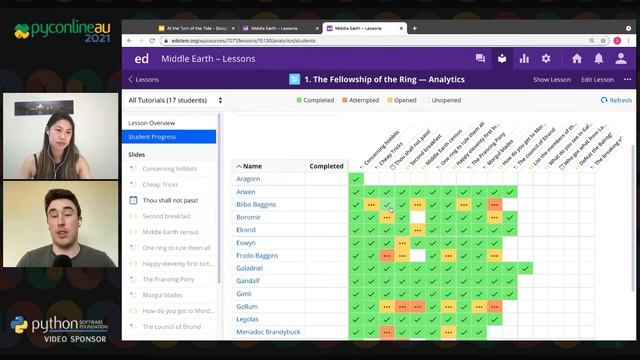Sort by the Completed column header
Viewport: 640px width, 360px height.
pyautogui.click(x=326, y=166)
